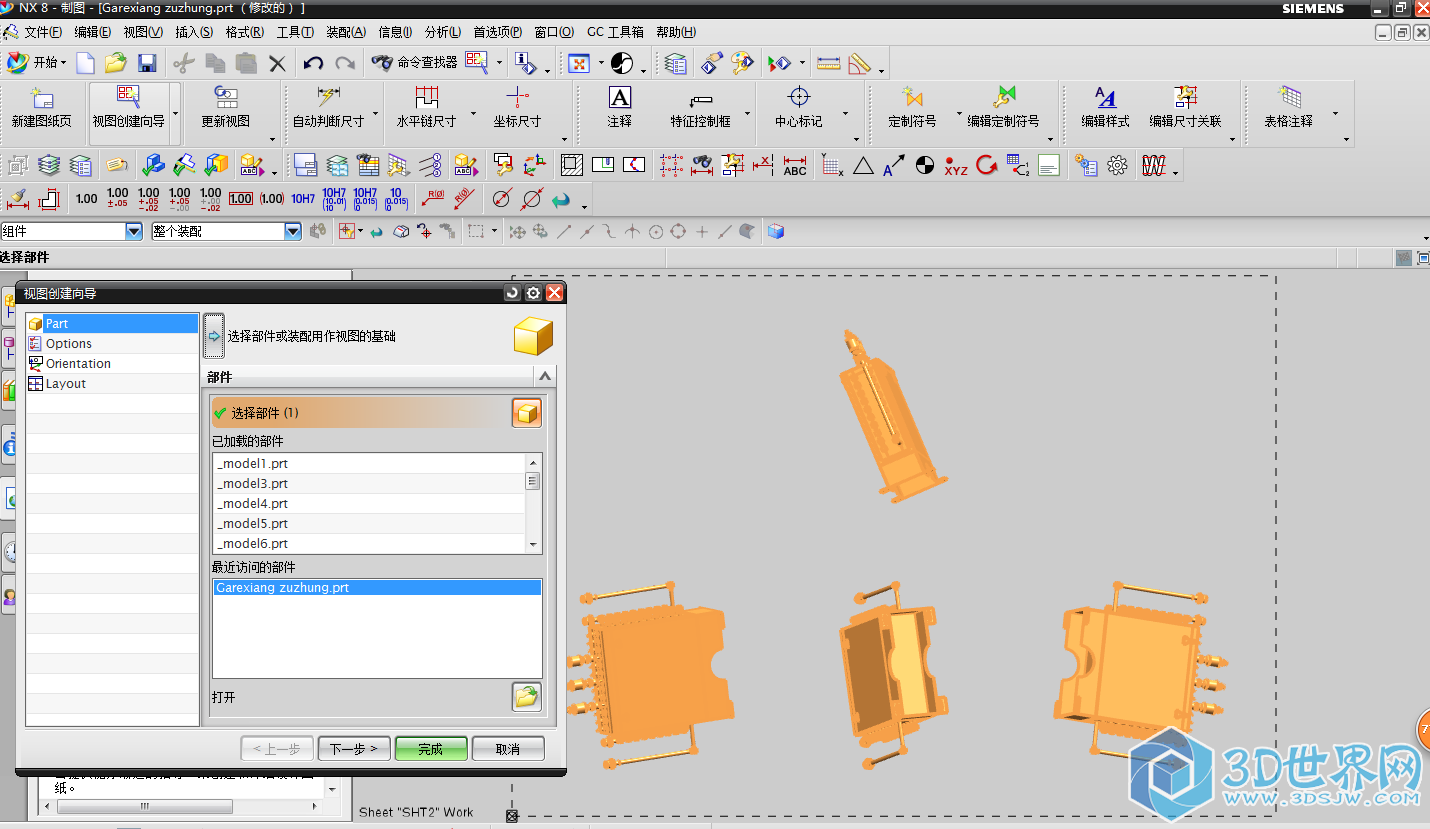Viewport: 1430px width, 829px height.
Task: Click the 编辑定制符号 tool
Action: tap(1003, 108)
